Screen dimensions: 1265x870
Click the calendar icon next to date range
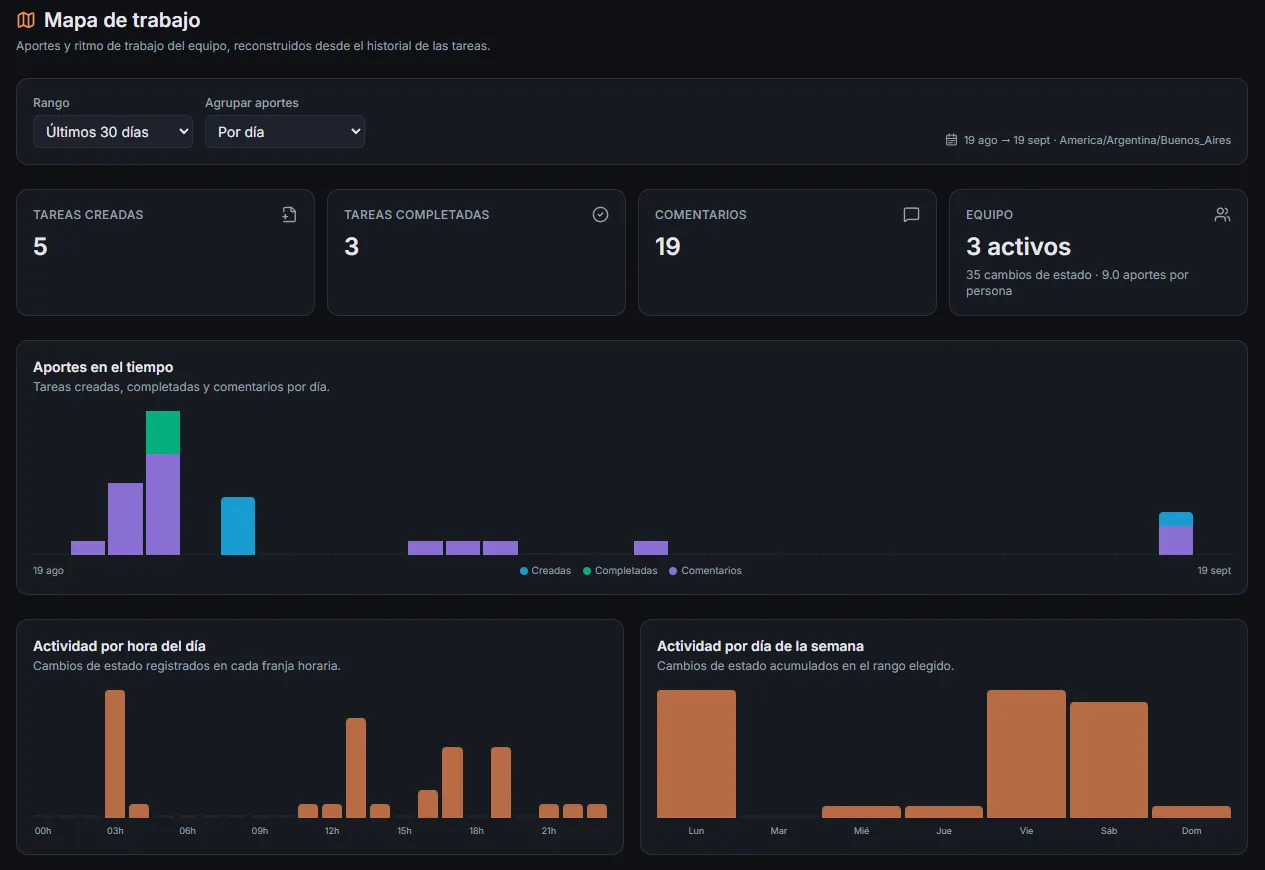click(951, 140)
